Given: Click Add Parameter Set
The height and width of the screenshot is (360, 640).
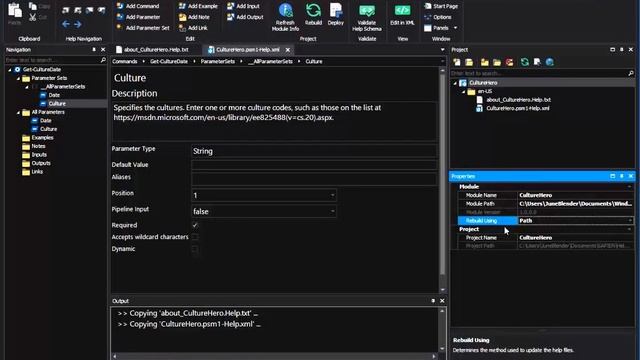Looking at the screenshot, I should (x=143, y=28).
